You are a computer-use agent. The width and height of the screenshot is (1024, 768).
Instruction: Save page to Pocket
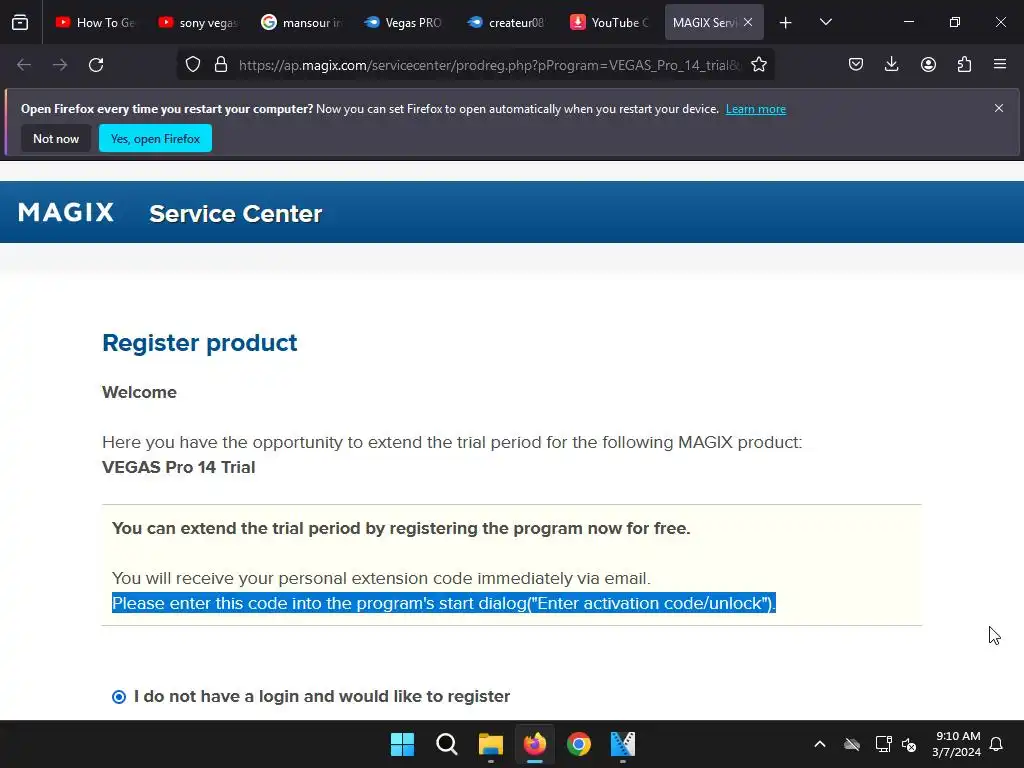(x=856, y=64)
